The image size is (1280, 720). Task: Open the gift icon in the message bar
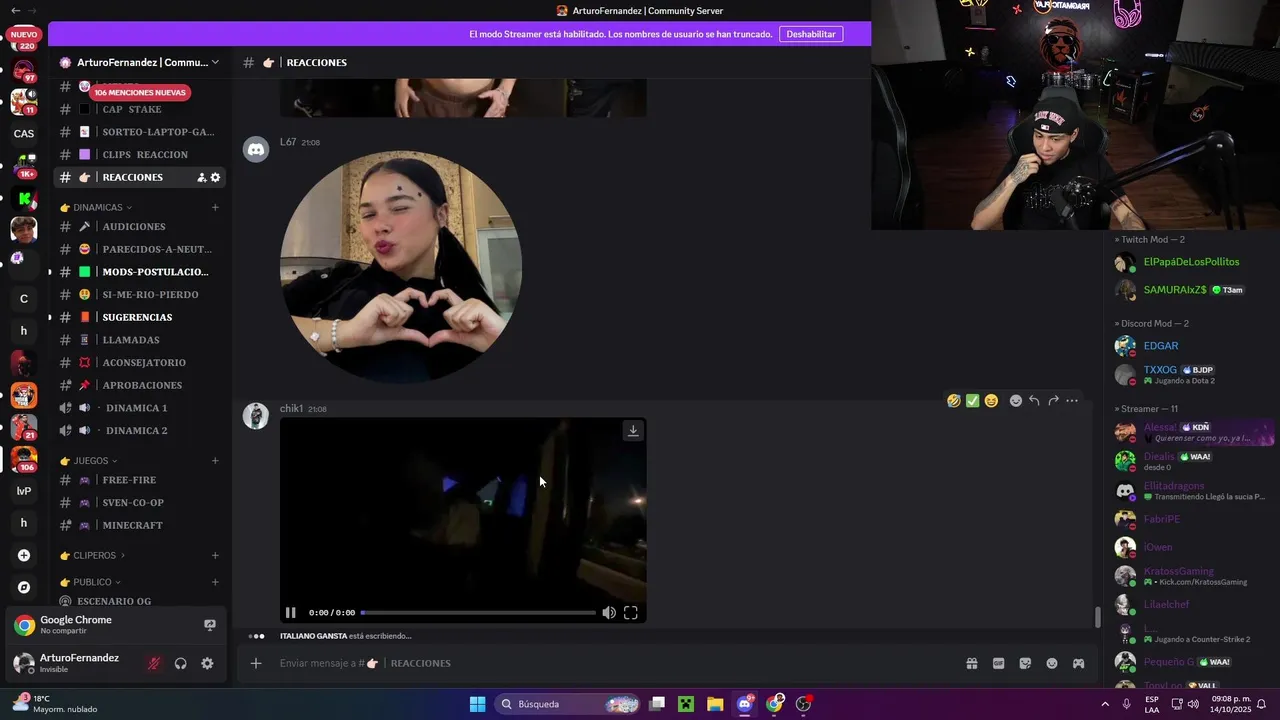971,663
